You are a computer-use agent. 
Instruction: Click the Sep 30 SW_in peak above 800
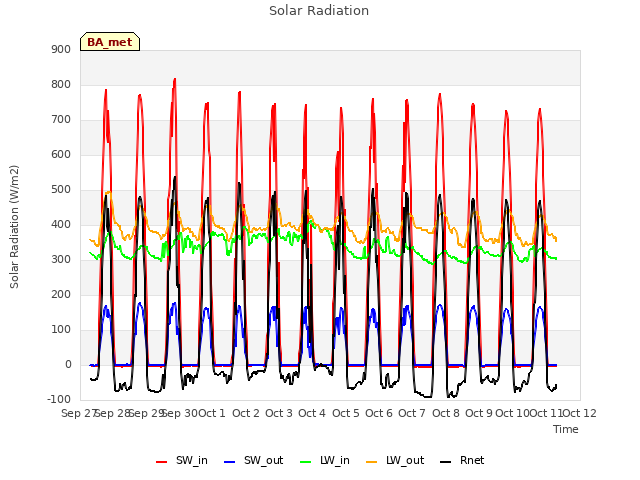[175, 80]
